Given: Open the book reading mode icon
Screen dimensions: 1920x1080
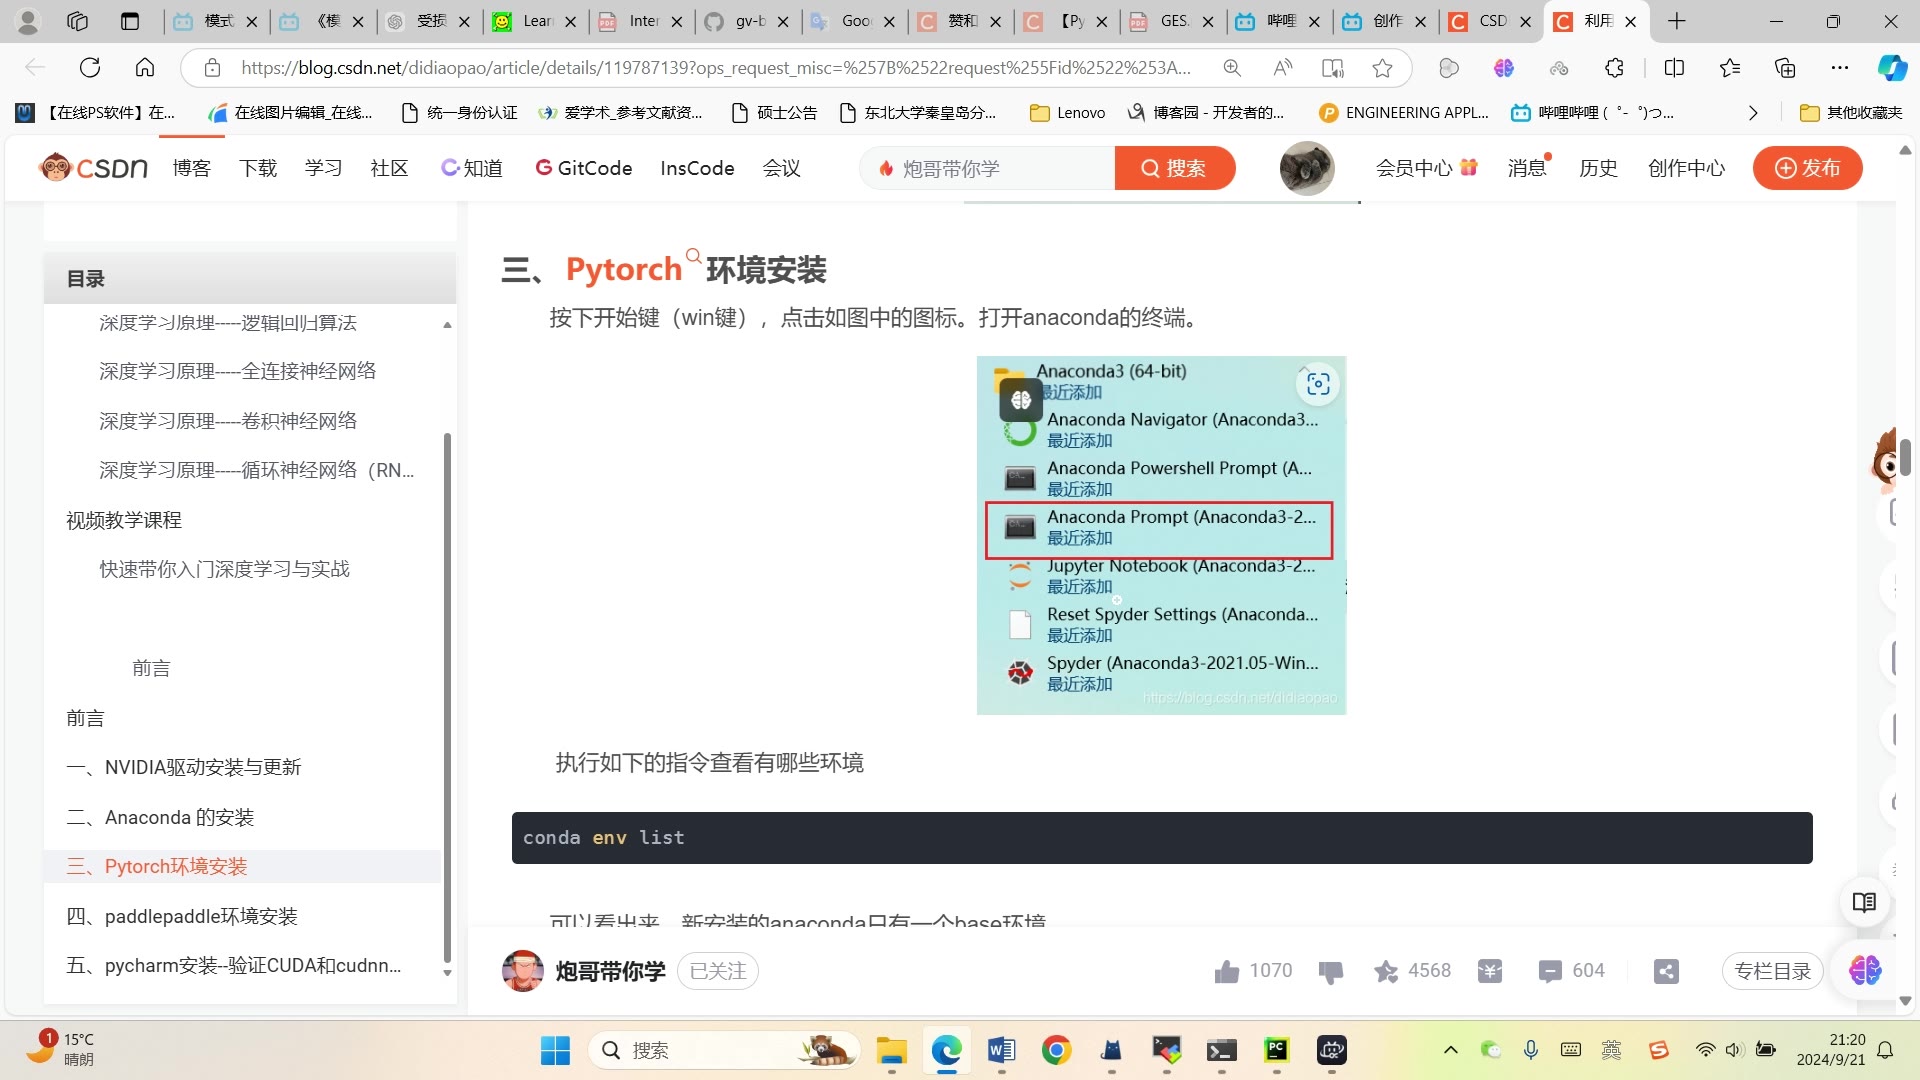Looking at the screenshot, I should pos(1864,903).
